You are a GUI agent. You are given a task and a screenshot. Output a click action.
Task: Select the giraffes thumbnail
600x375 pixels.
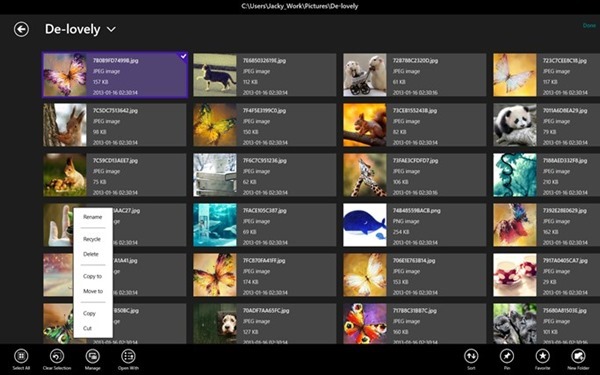point(365,175)
